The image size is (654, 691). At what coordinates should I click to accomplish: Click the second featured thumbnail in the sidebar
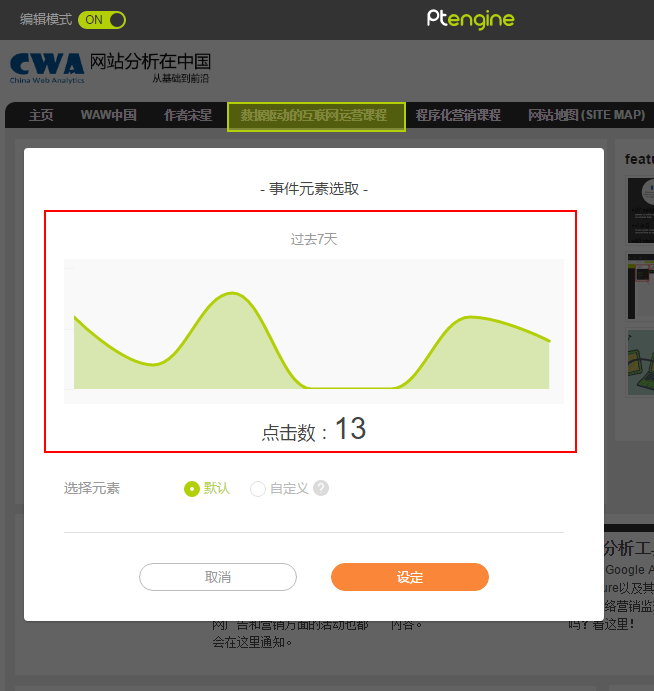640,286
